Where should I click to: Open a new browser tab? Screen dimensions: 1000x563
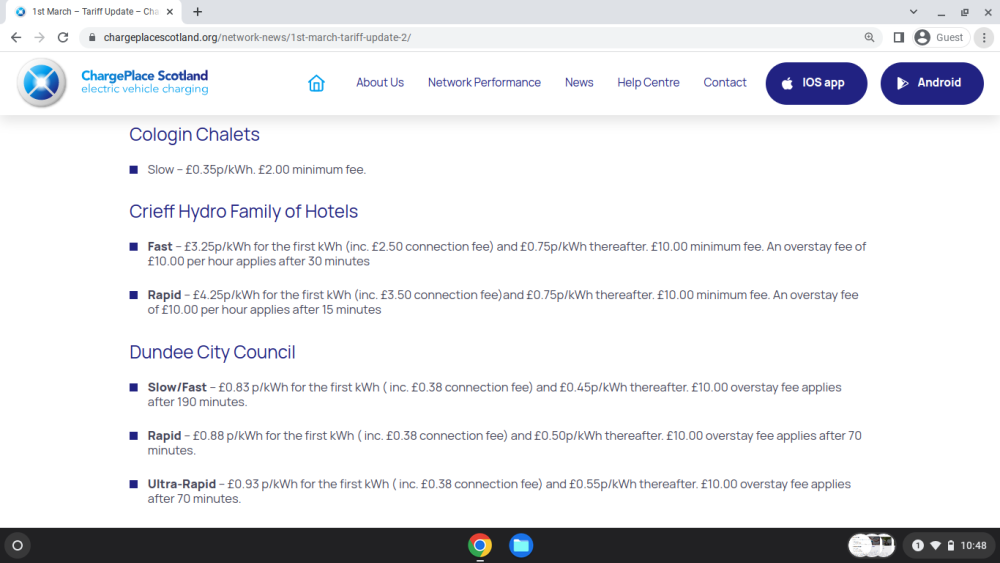198,12
